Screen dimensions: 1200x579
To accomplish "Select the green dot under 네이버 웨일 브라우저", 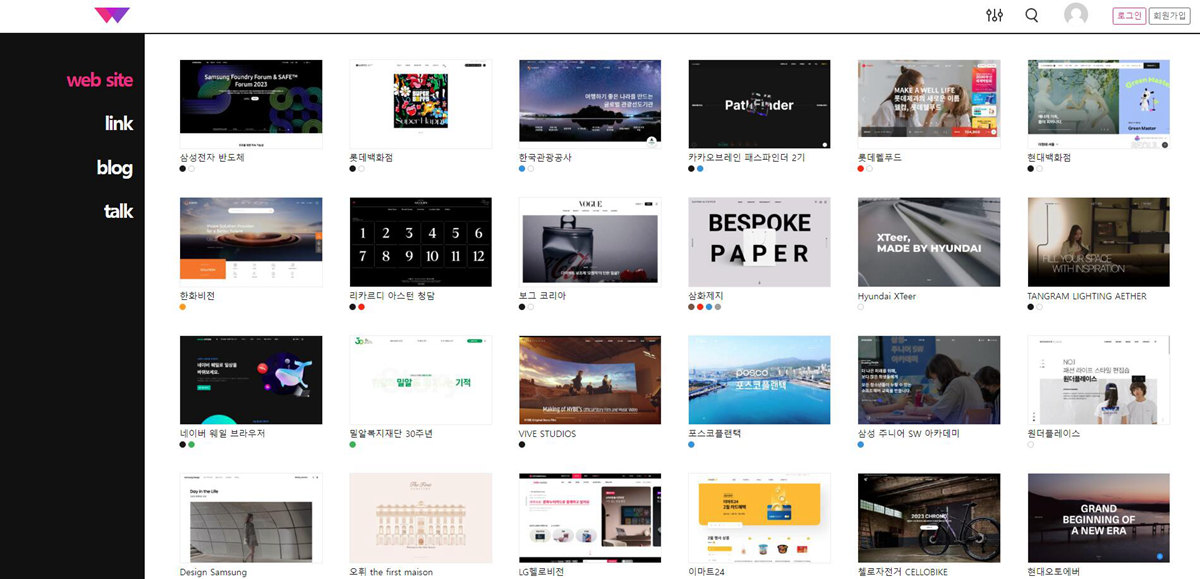I will pyautogui.click(x=191, y=445).
